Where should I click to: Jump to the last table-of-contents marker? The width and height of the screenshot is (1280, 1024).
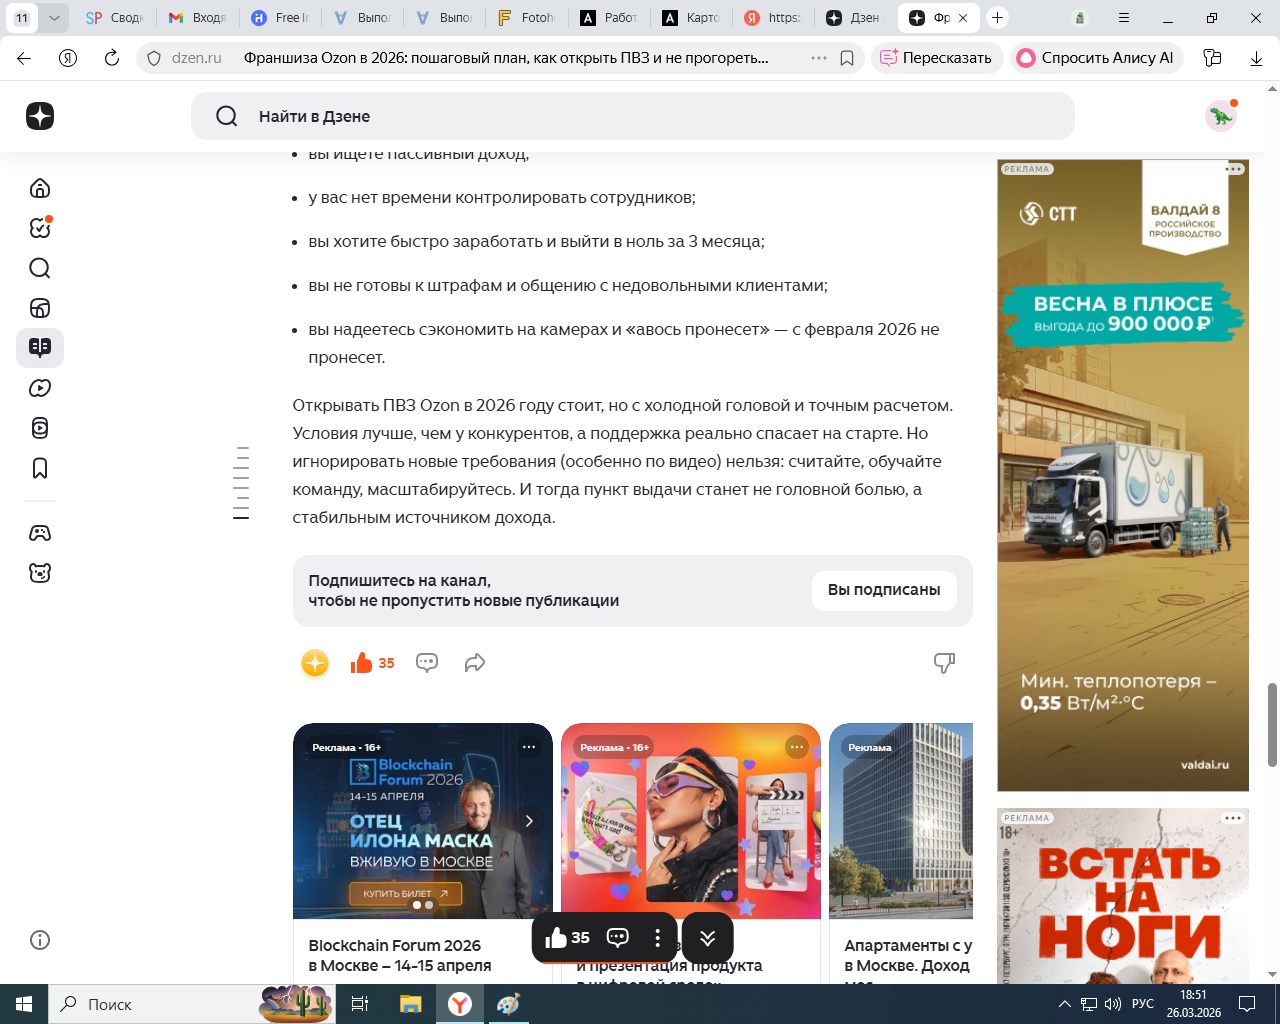[241, 517]
